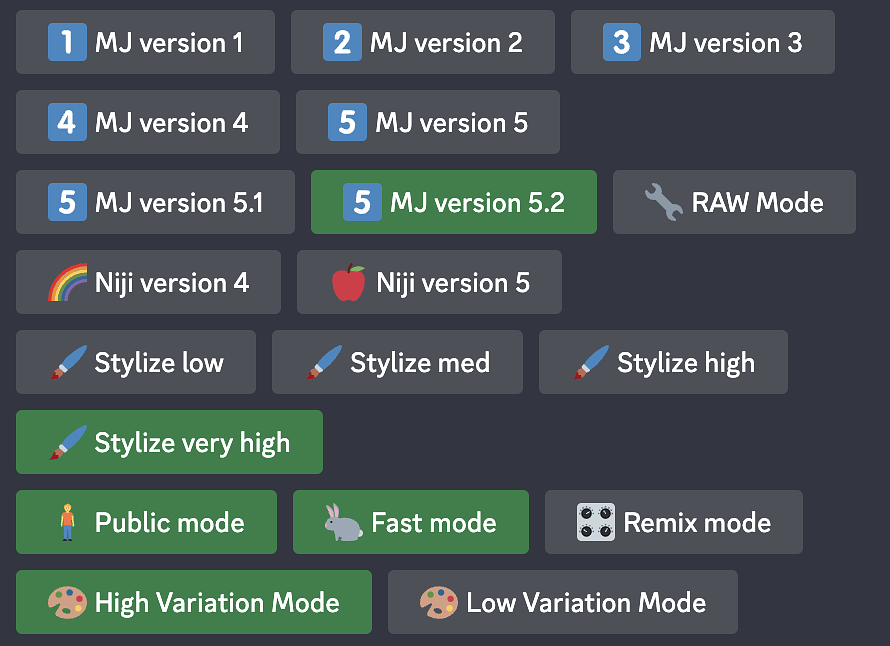Disable the Stylize very high setting
This screenshot has height=646, width=890.
coord(170,442)
